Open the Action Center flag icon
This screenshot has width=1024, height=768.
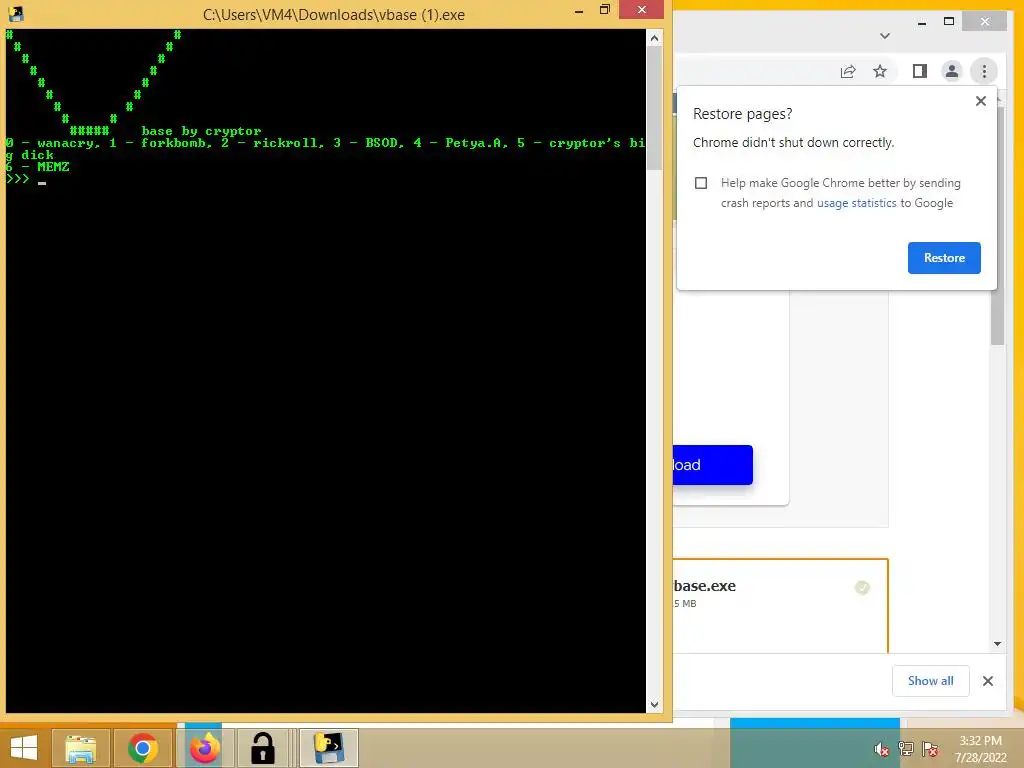930,749
